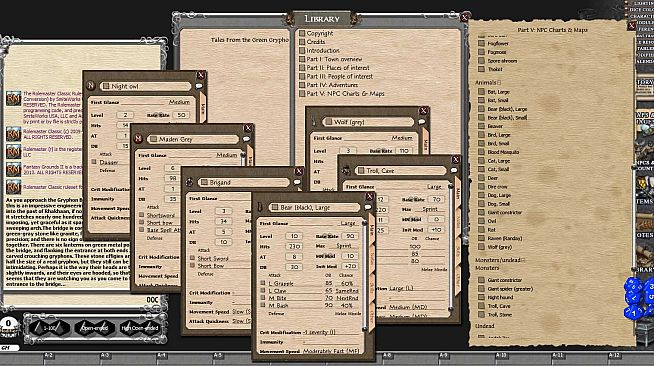The image size is (654, 366).
Task: Toggle the Shortsword attack checkbox for Maden Grey
Action: [x=141, y=215]
